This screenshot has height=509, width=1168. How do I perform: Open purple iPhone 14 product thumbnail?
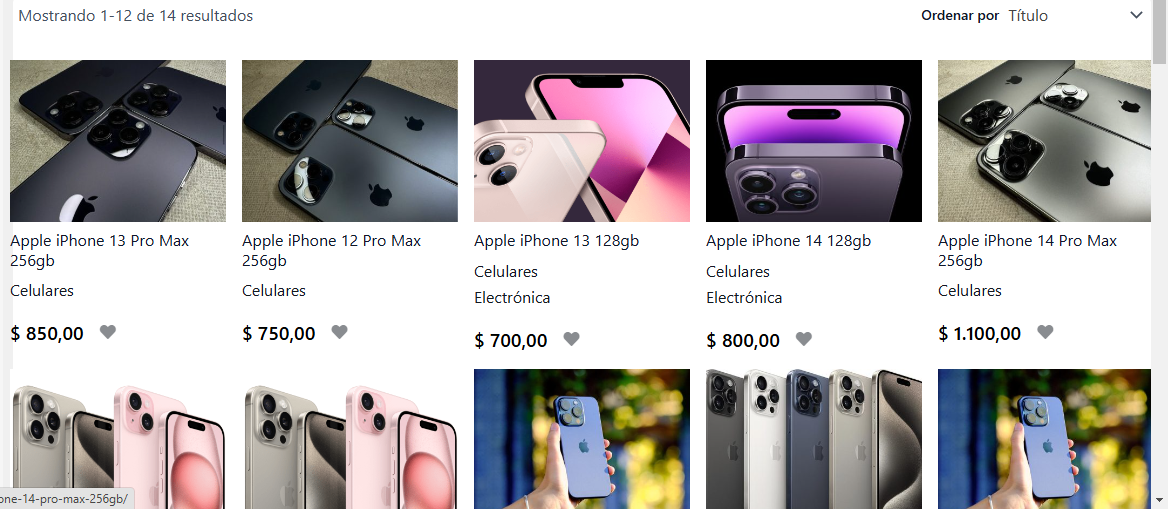[x=813, y=141]
